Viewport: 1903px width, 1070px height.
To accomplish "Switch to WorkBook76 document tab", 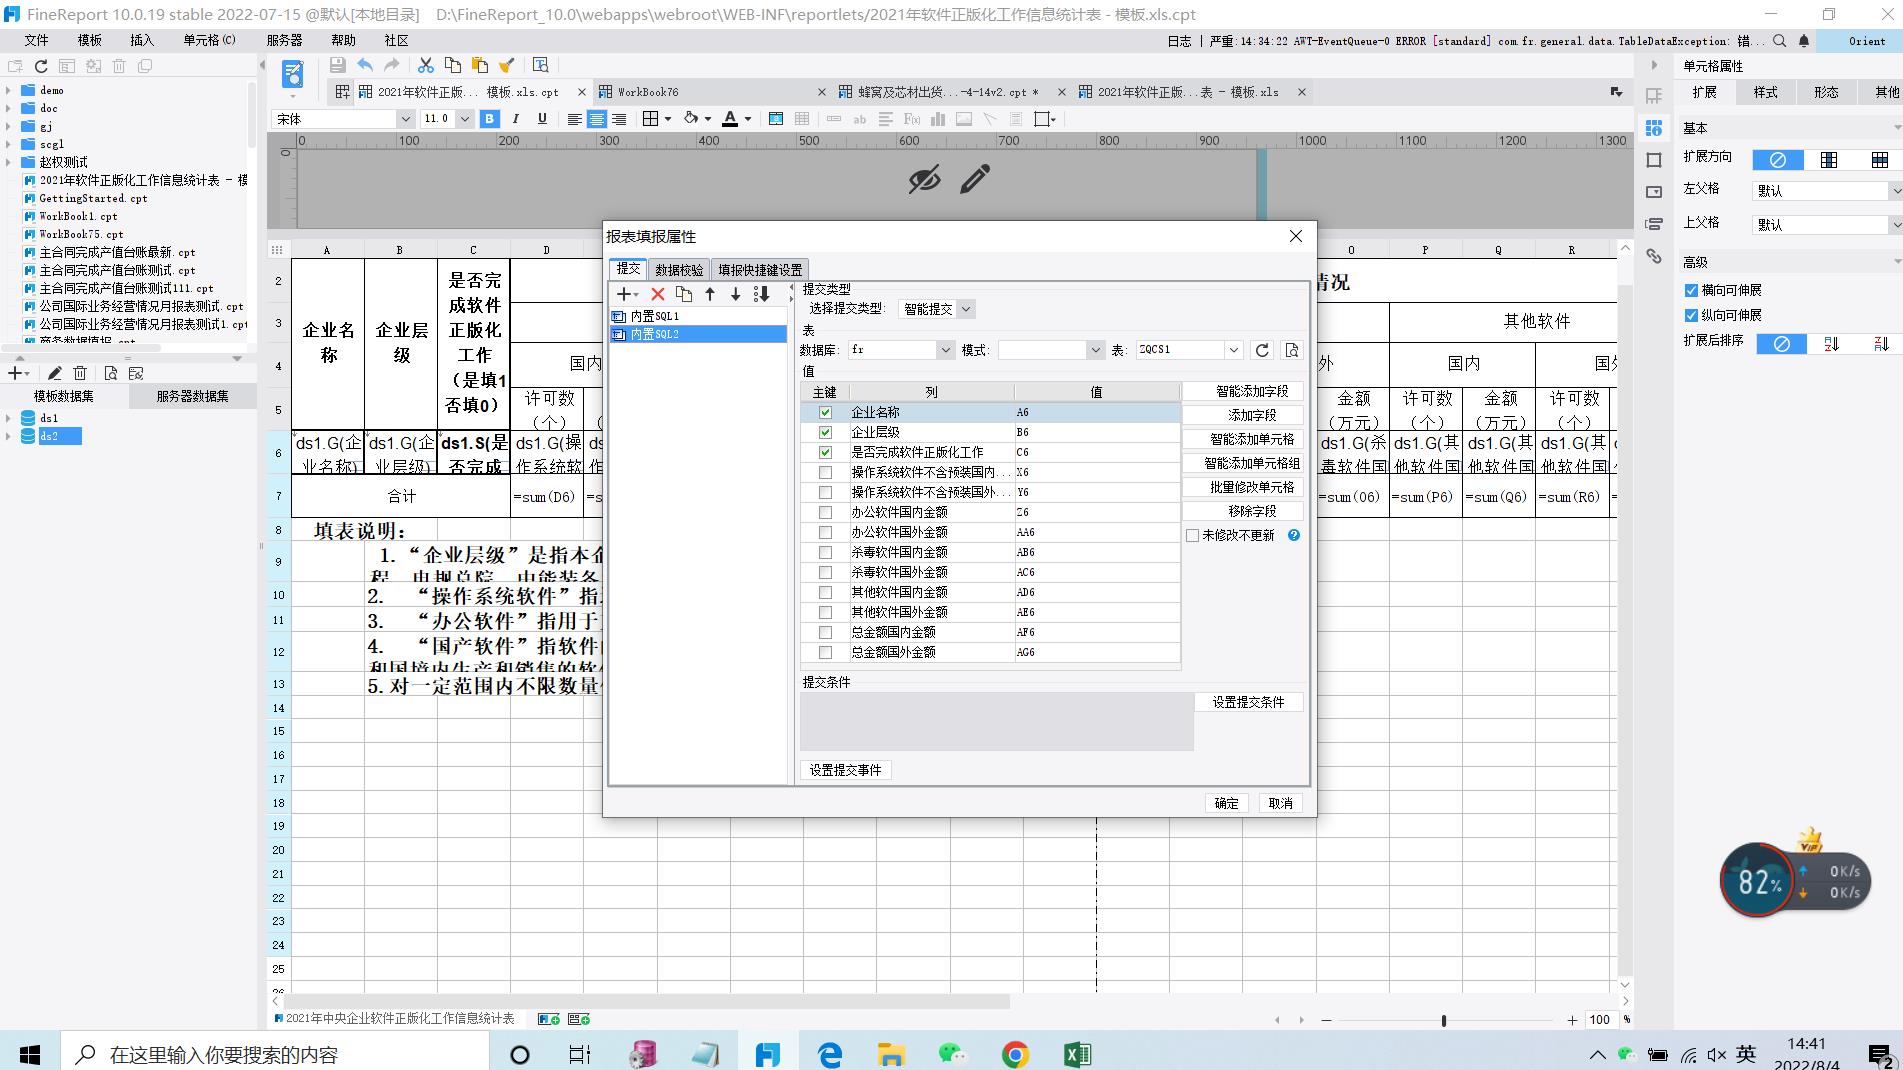I will pyautogui.click(x=647, y=92).
